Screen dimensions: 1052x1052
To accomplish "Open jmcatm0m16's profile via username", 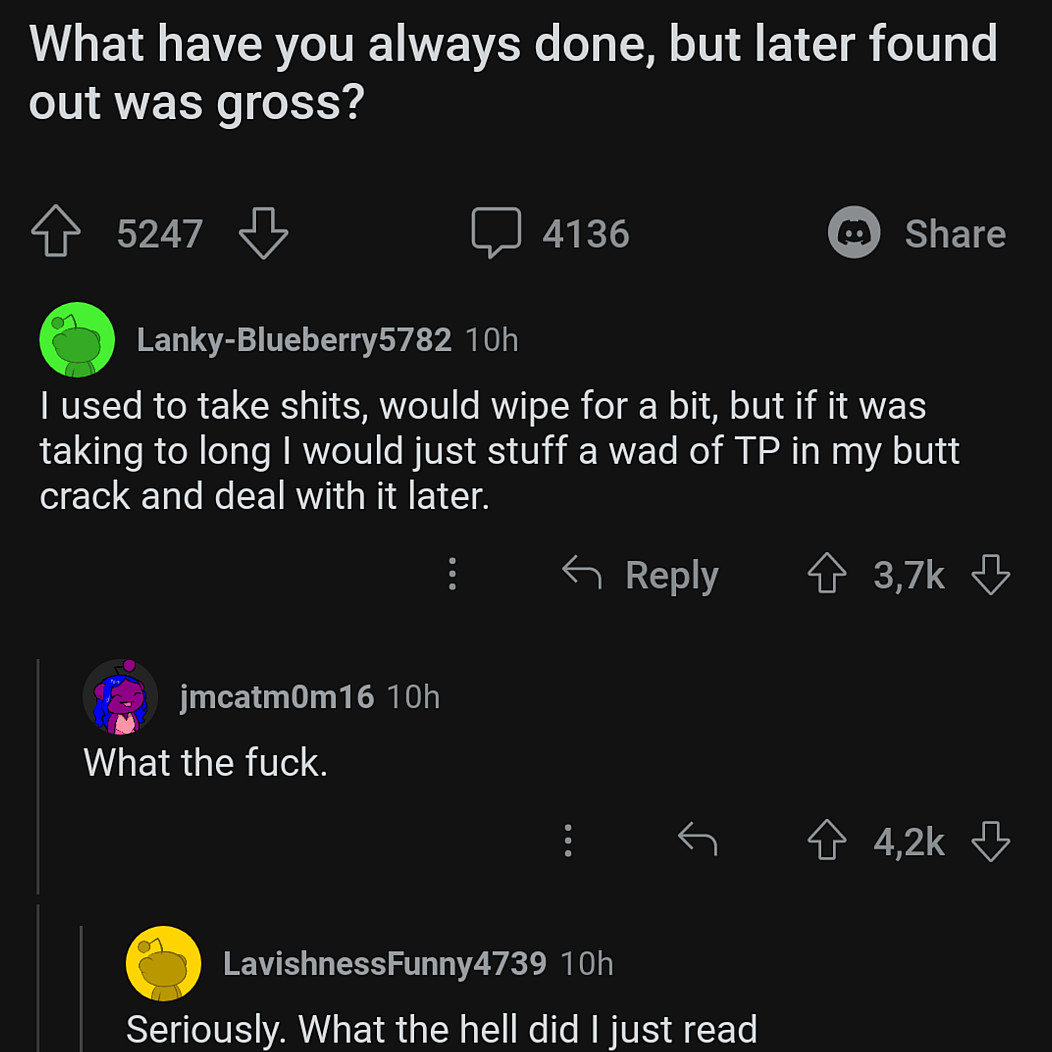I will (x=276, y=696).
